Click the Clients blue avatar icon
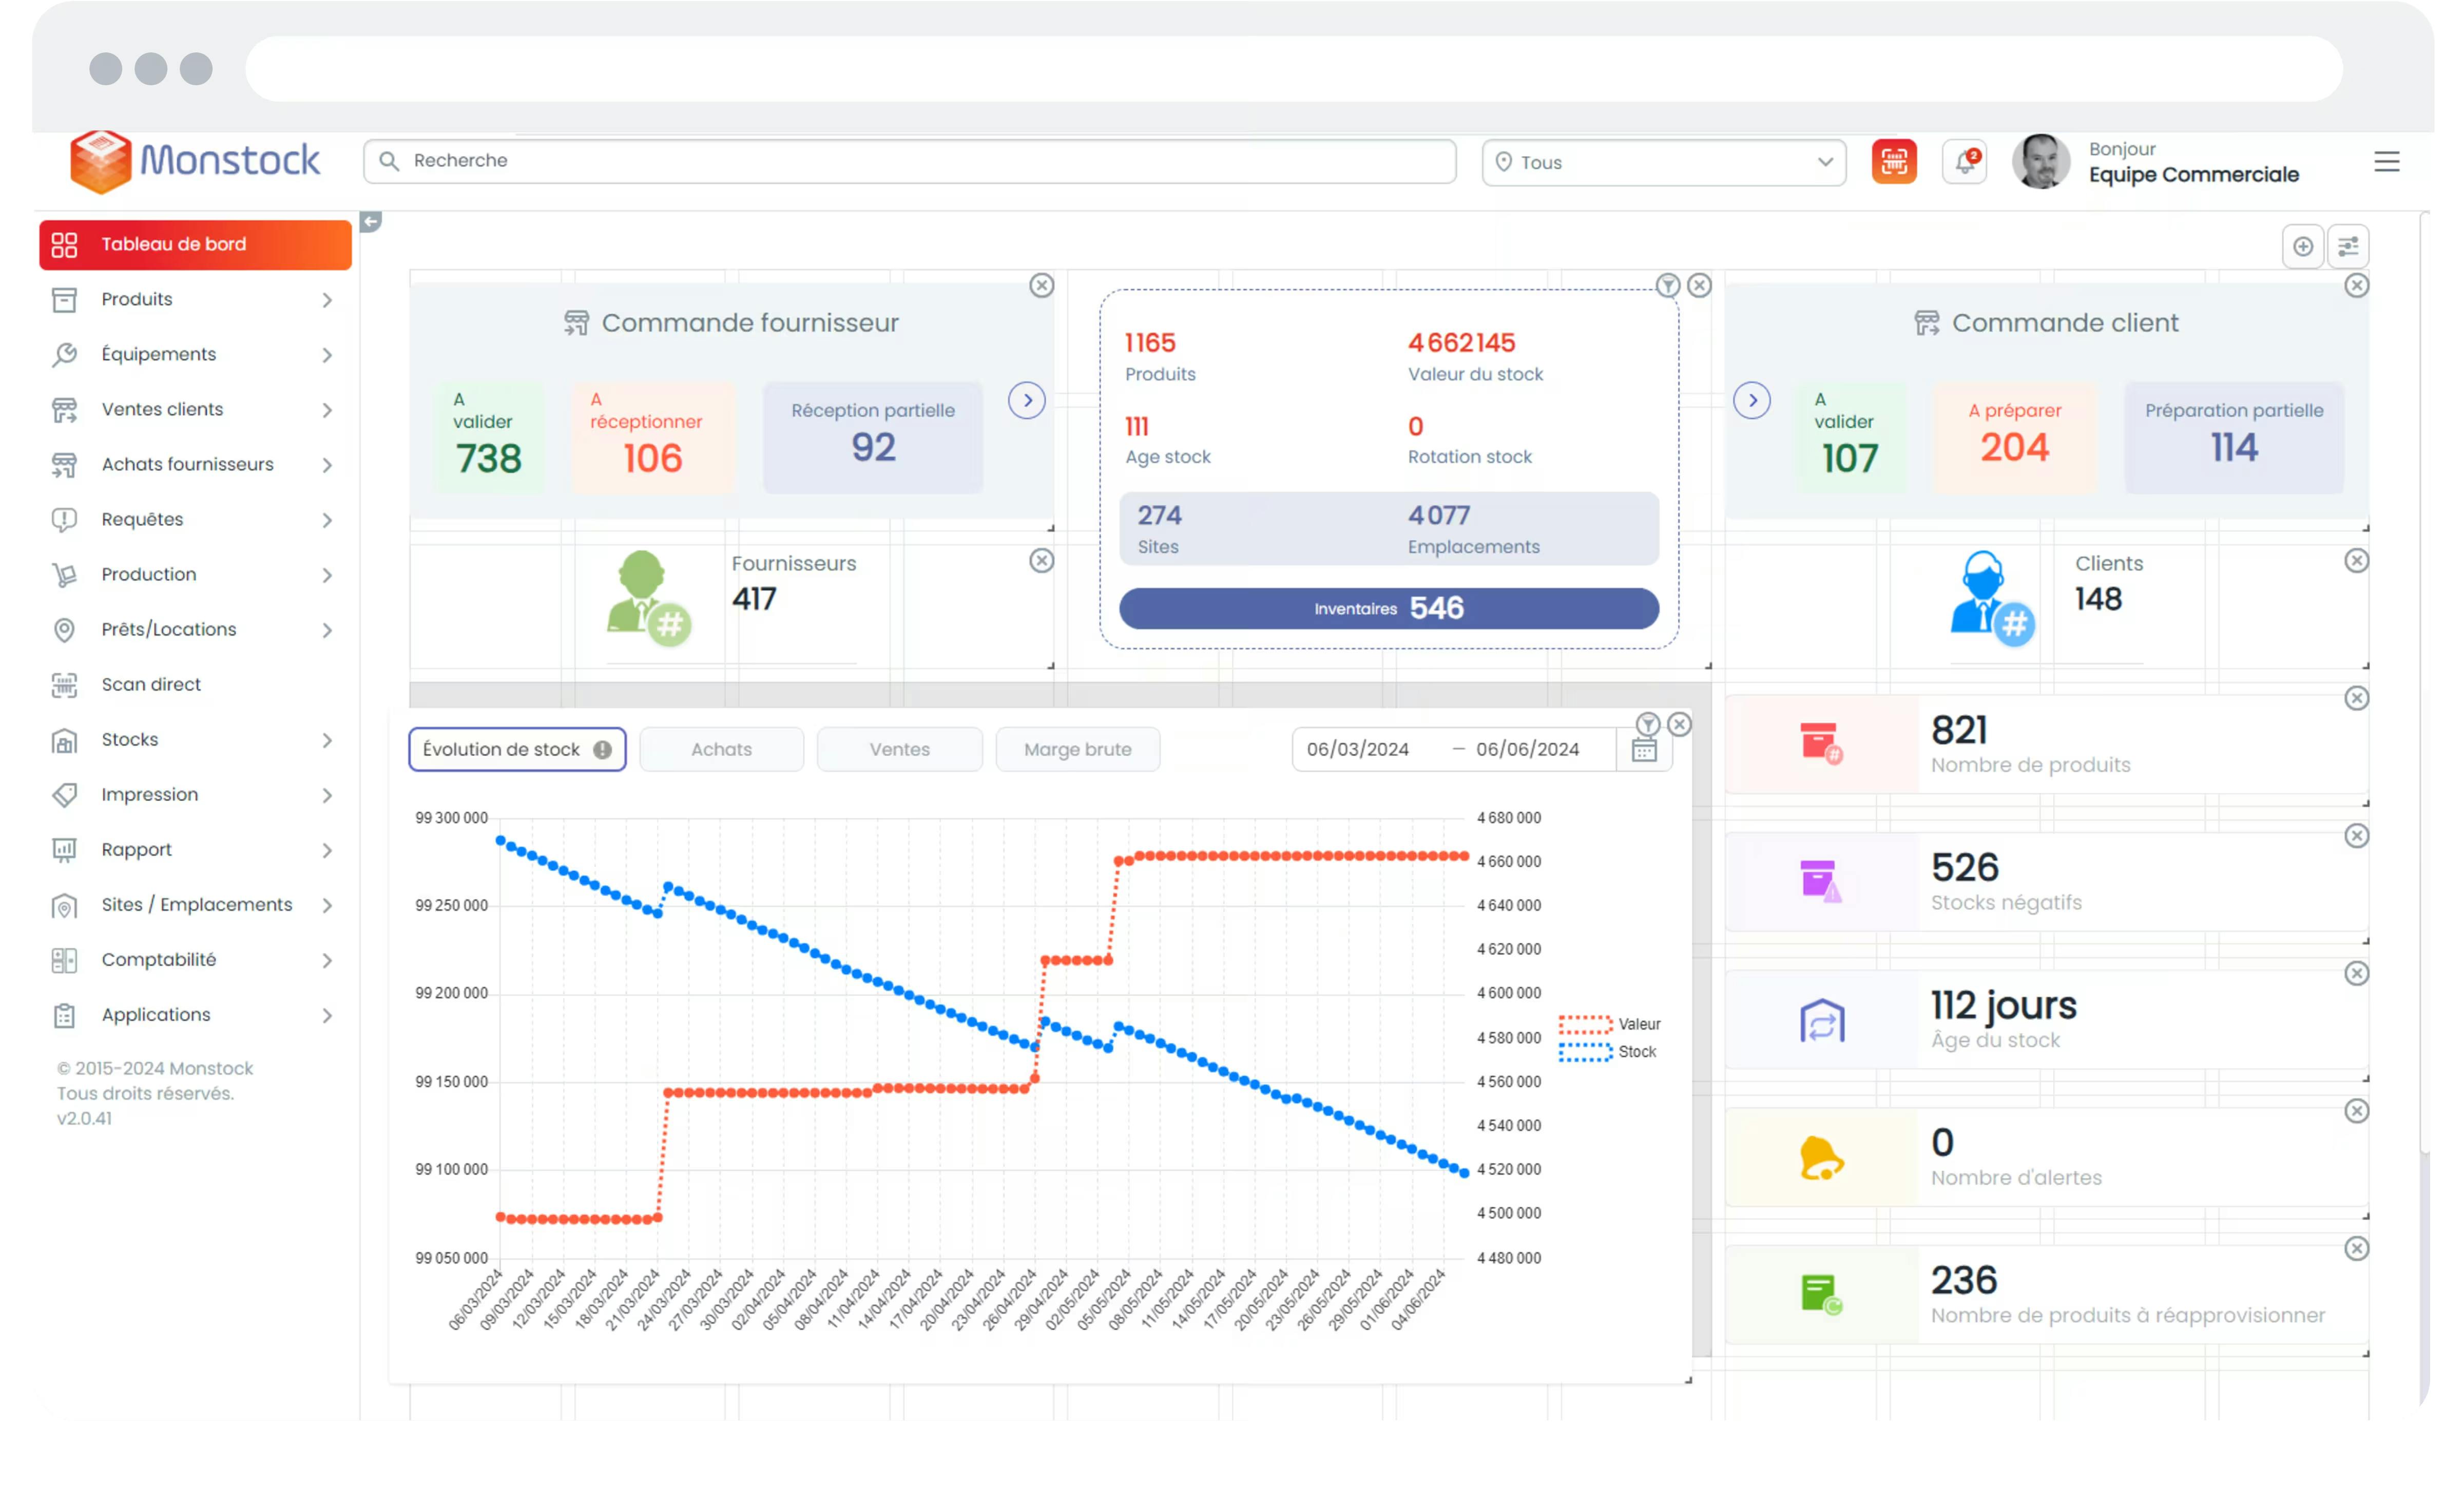 [x=1992, y=598]
